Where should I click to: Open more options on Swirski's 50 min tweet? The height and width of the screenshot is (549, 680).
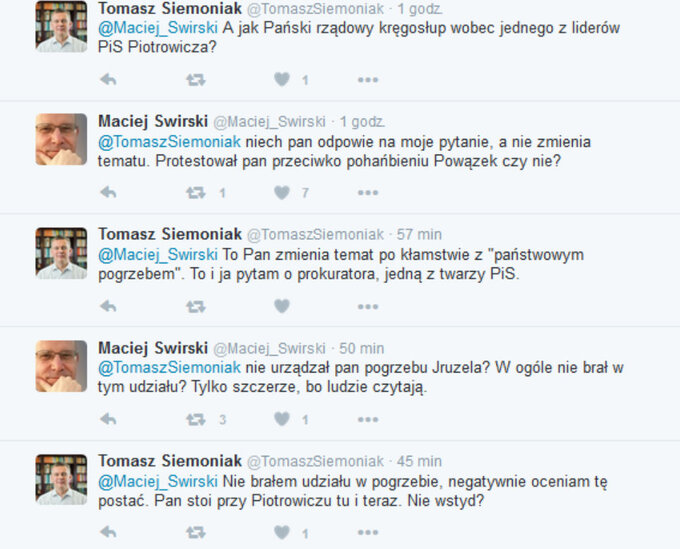pyautogui.click(x=368, y=419)
